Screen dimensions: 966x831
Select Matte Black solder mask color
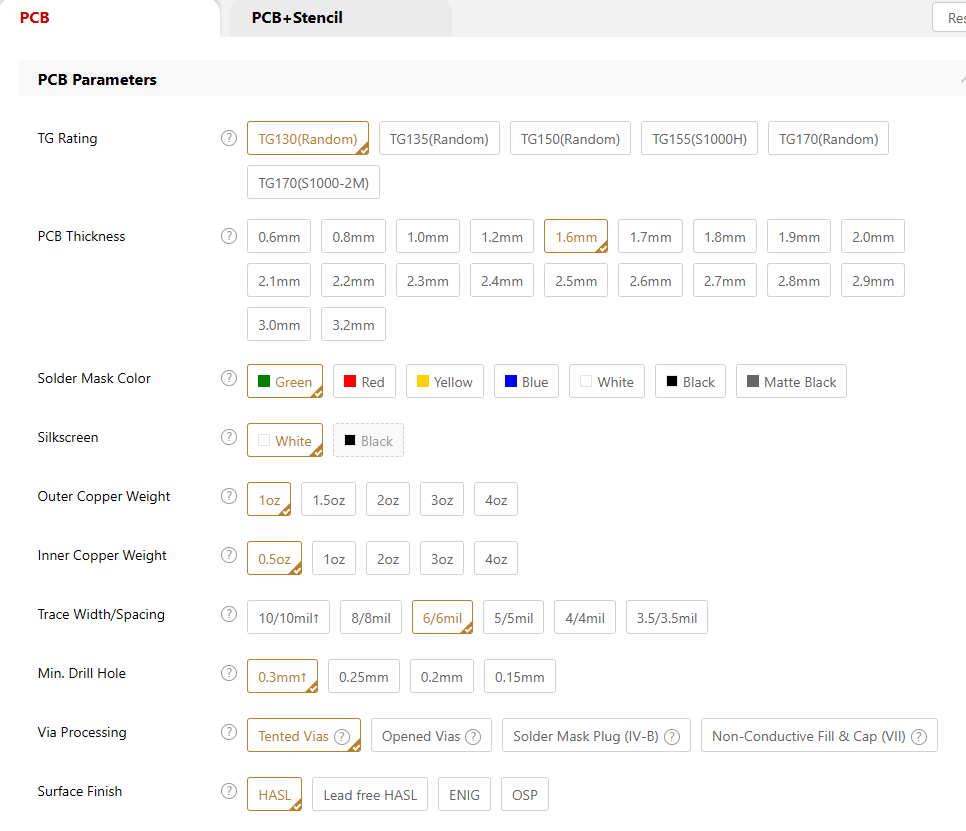click(x=792, y=381)
